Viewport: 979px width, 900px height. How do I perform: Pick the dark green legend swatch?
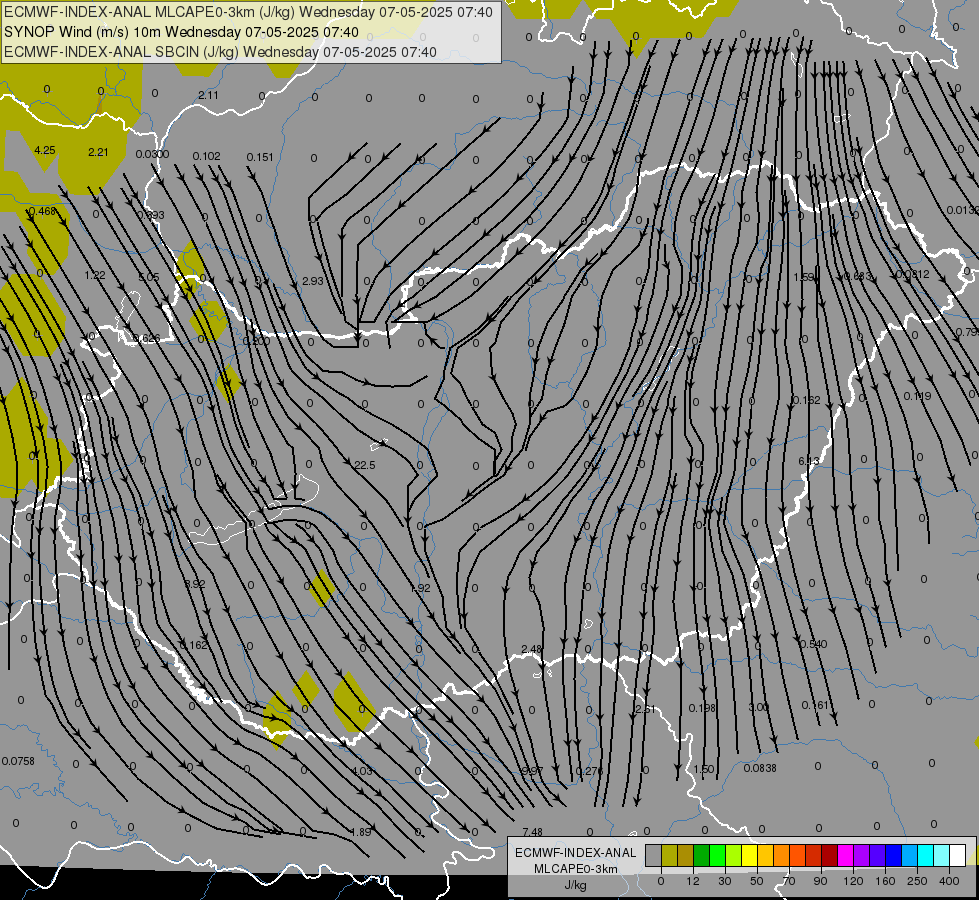click(701, 856)
